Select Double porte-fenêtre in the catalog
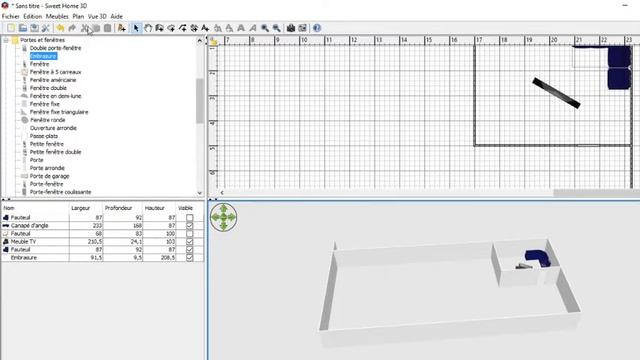 click(56, 48)
